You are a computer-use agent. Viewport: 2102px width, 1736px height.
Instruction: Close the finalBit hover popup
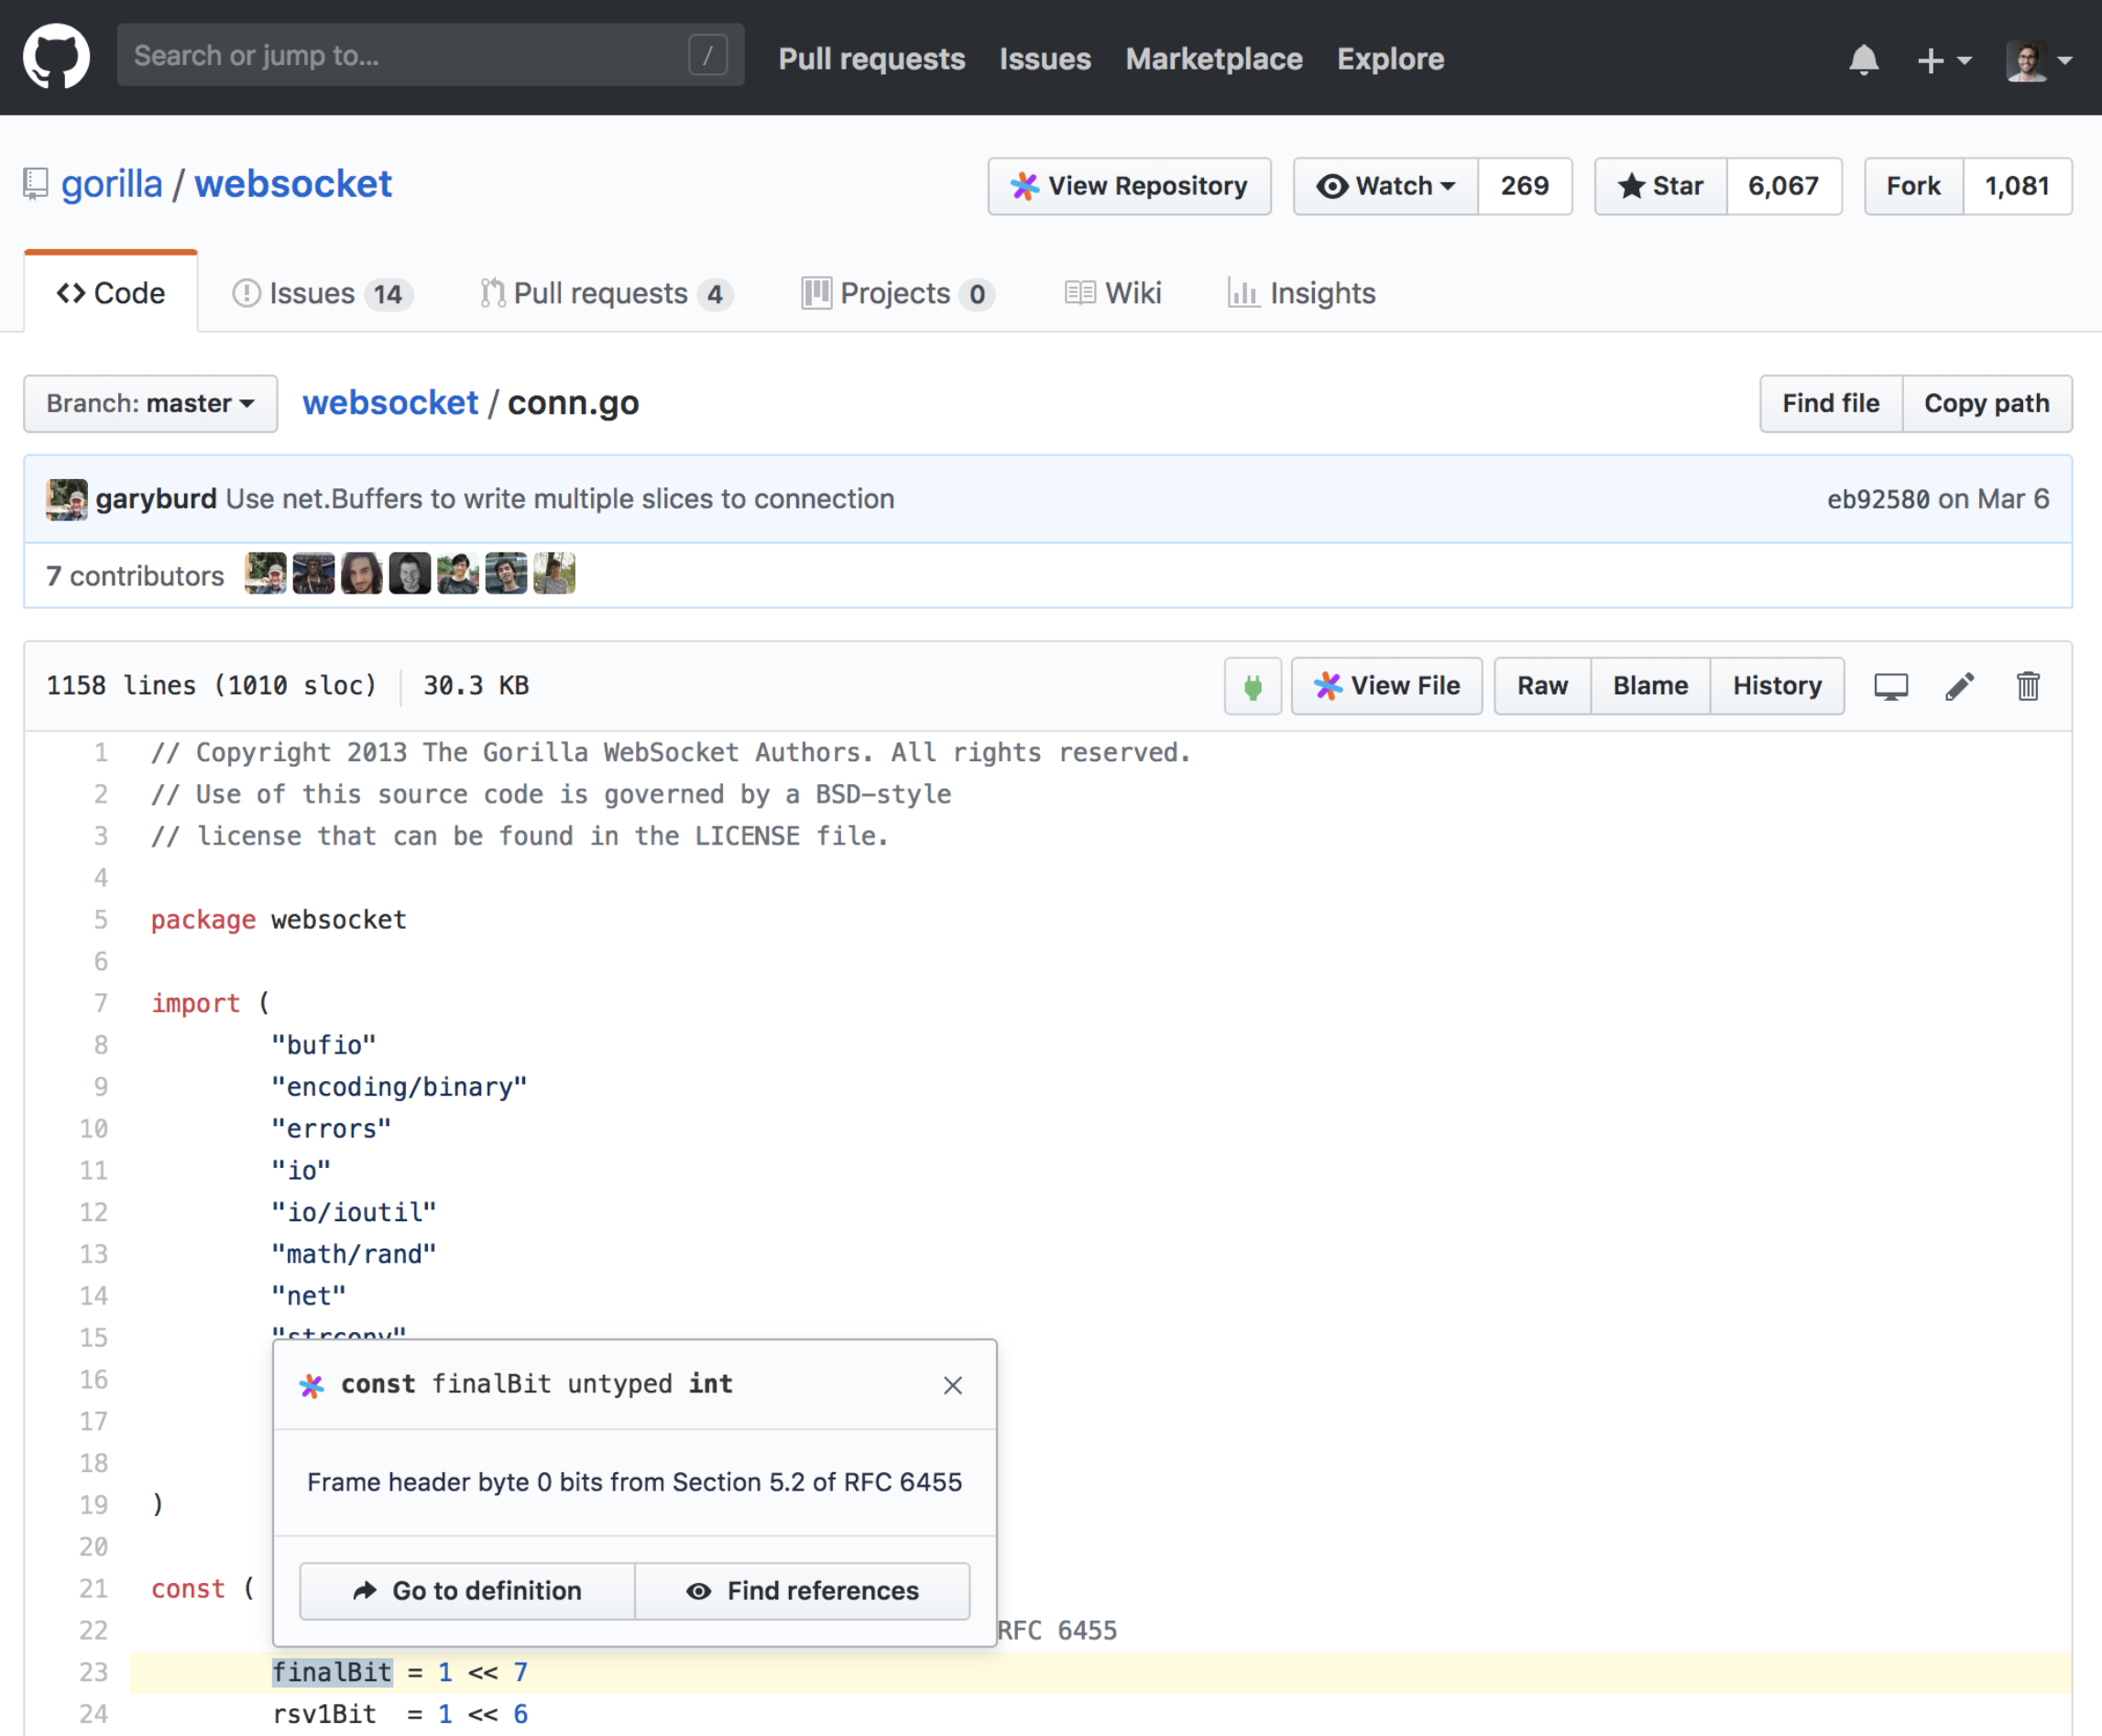(x=952, y=1385)
